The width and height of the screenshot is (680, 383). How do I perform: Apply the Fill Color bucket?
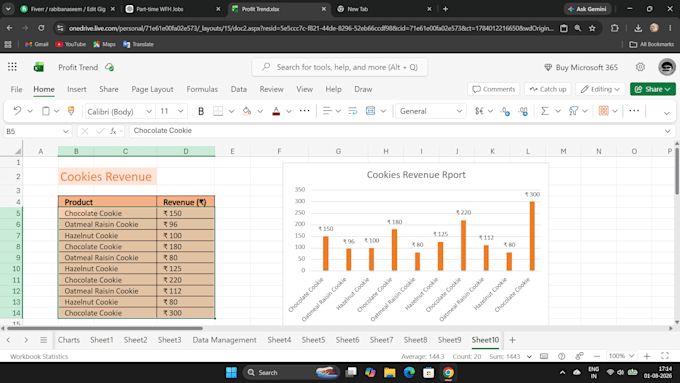[x=247, y=111]
